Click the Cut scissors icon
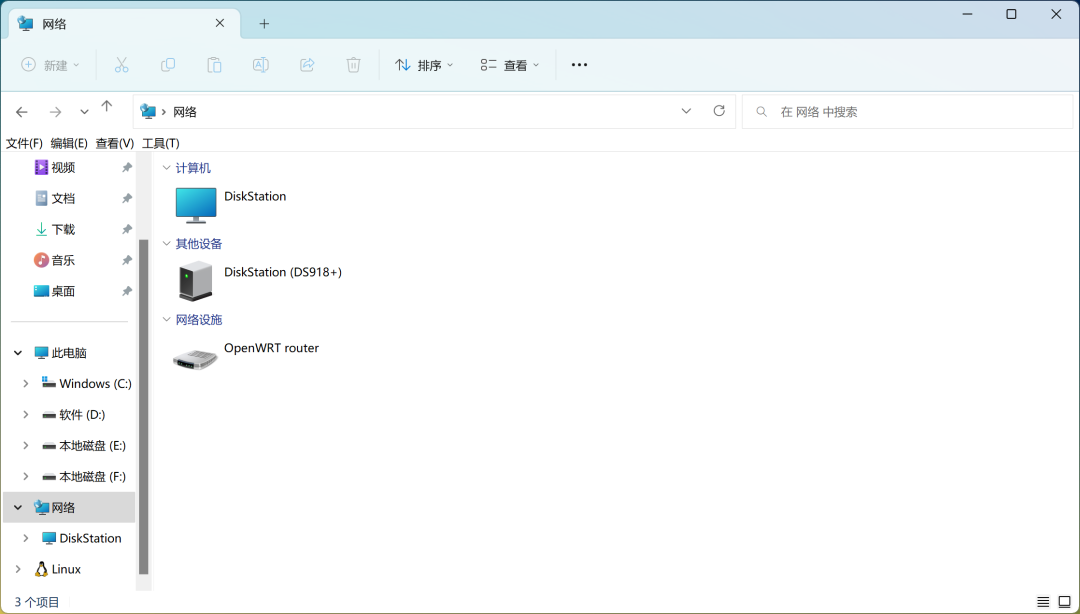Viewport: 1080px width, 614px height. [121, 65]
